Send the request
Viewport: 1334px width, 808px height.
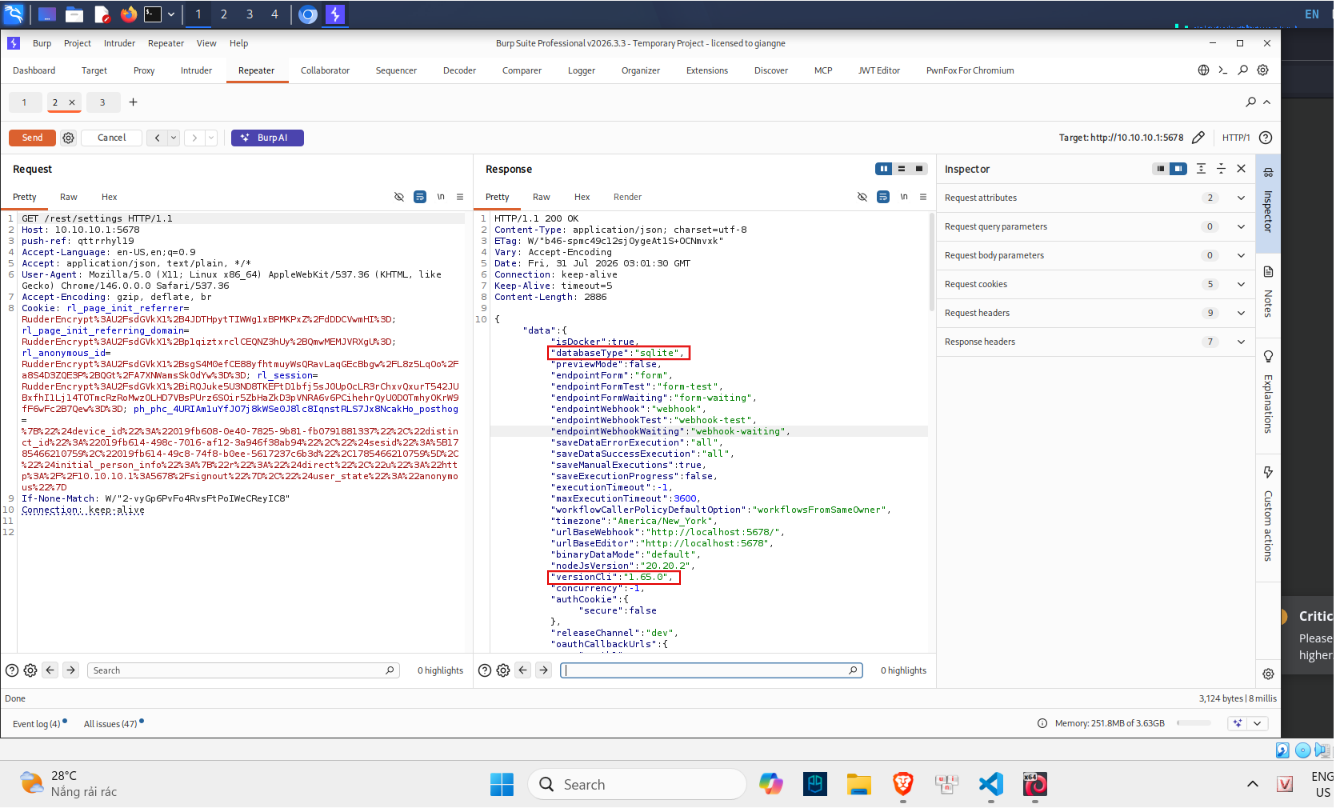click(32, 138)
